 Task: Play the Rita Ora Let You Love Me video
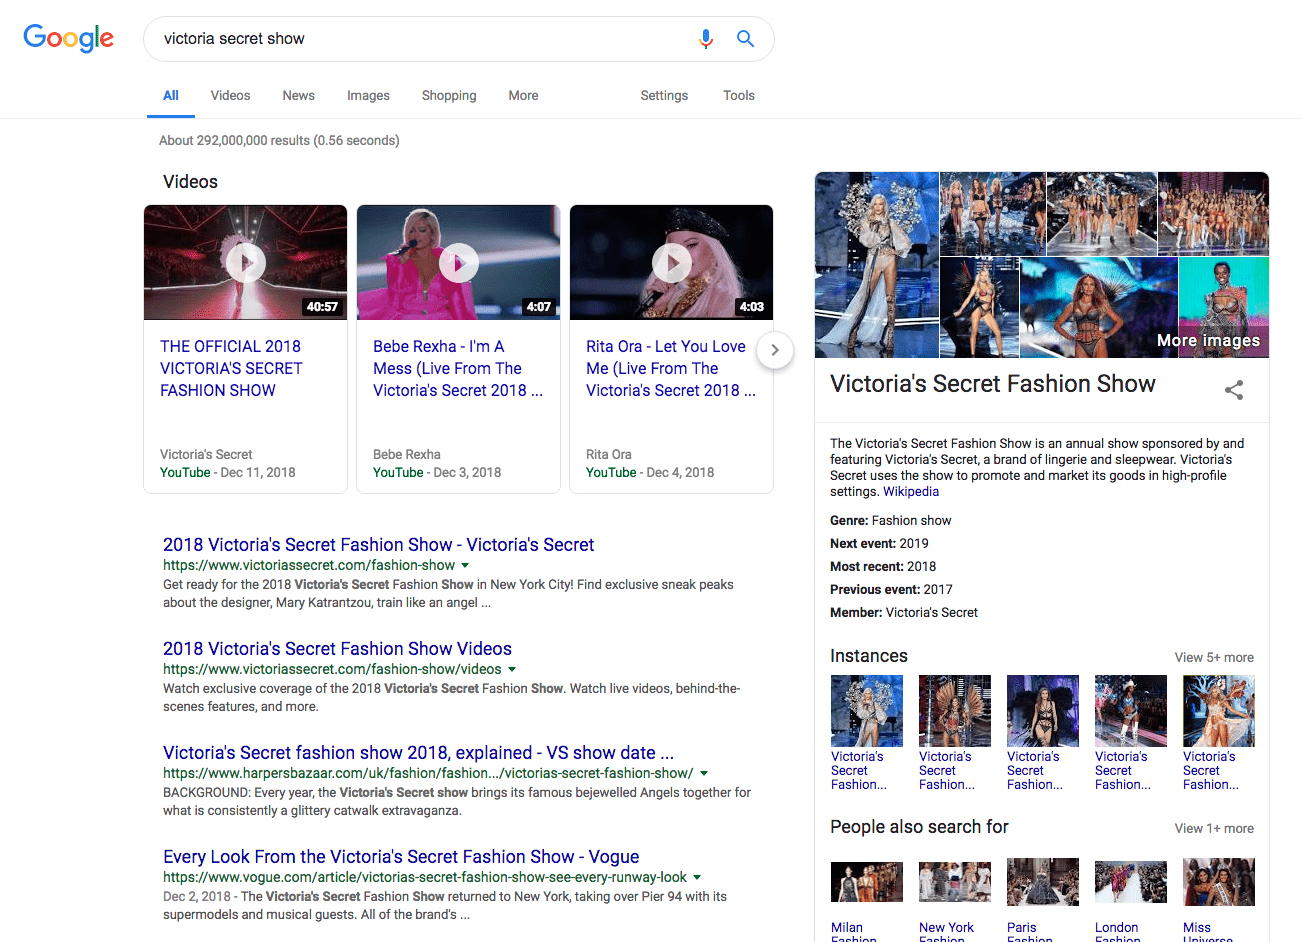pyautogui.click(x=672, y=263)
